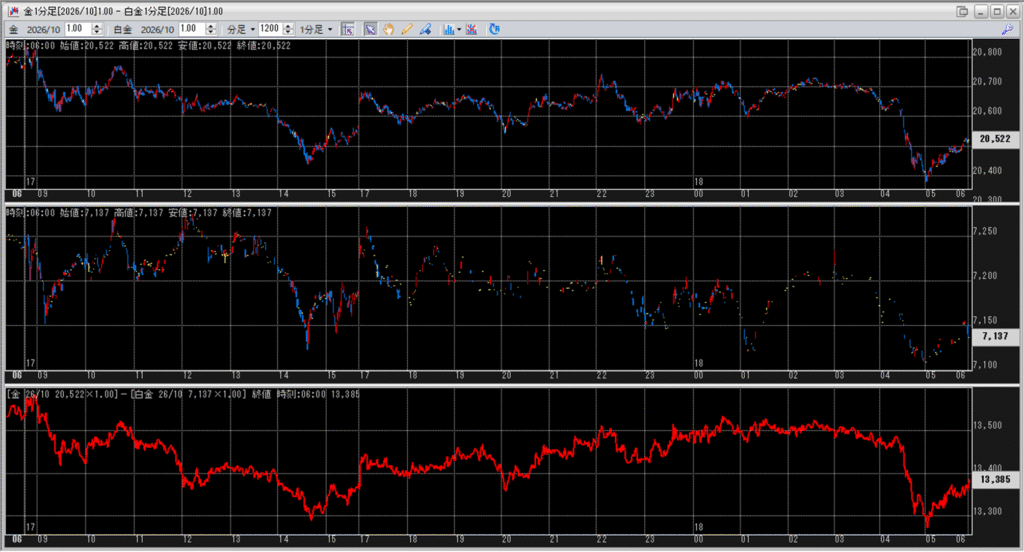
Task: Click the eraser tool icon
Action: [x=424, y=29]
